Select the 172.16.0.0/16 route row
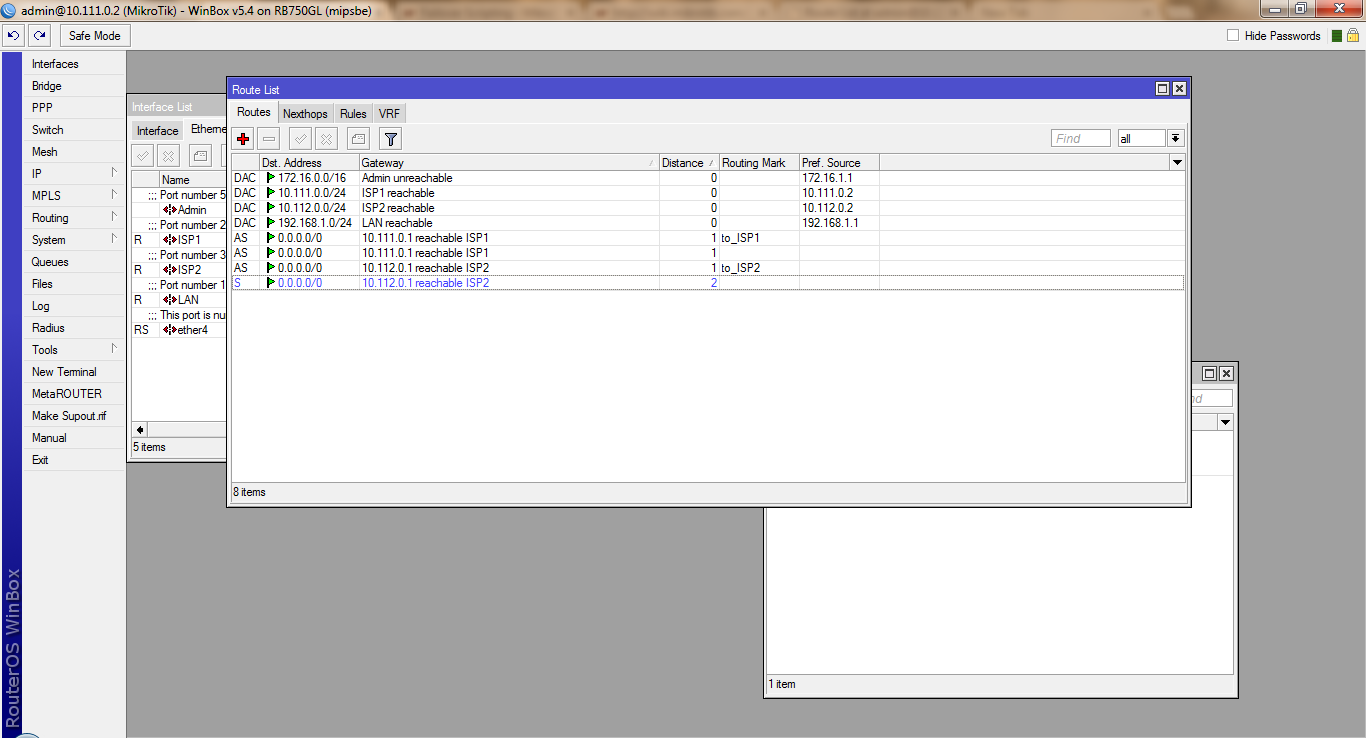Screen dimensions: 1366x738 point(708,178)
